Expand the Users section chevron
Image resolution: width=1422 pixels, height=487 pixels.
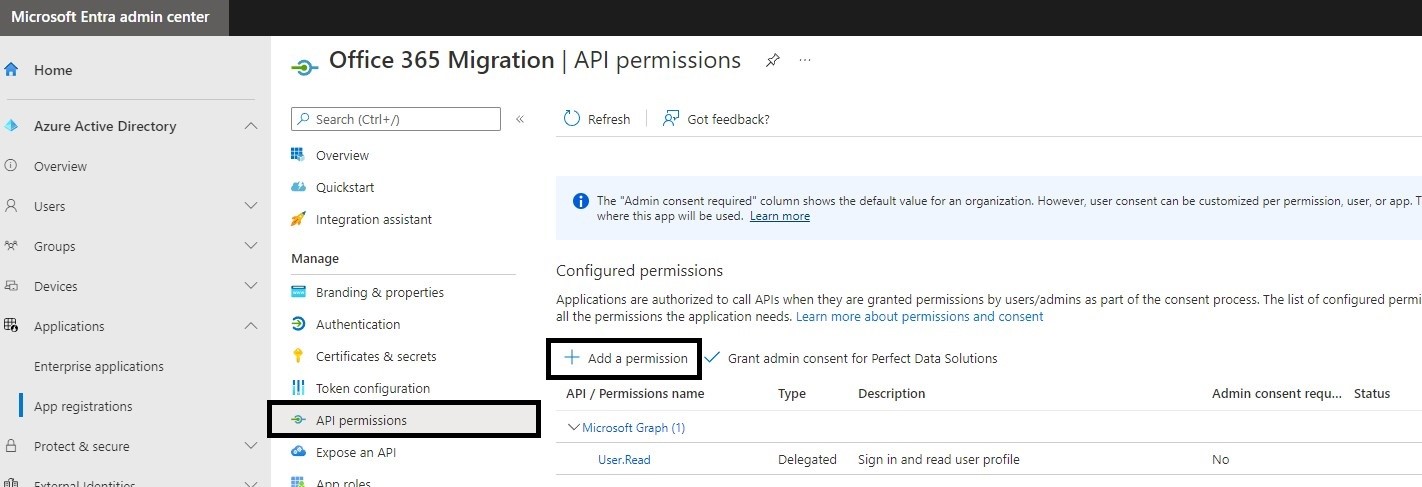(251, 206)
